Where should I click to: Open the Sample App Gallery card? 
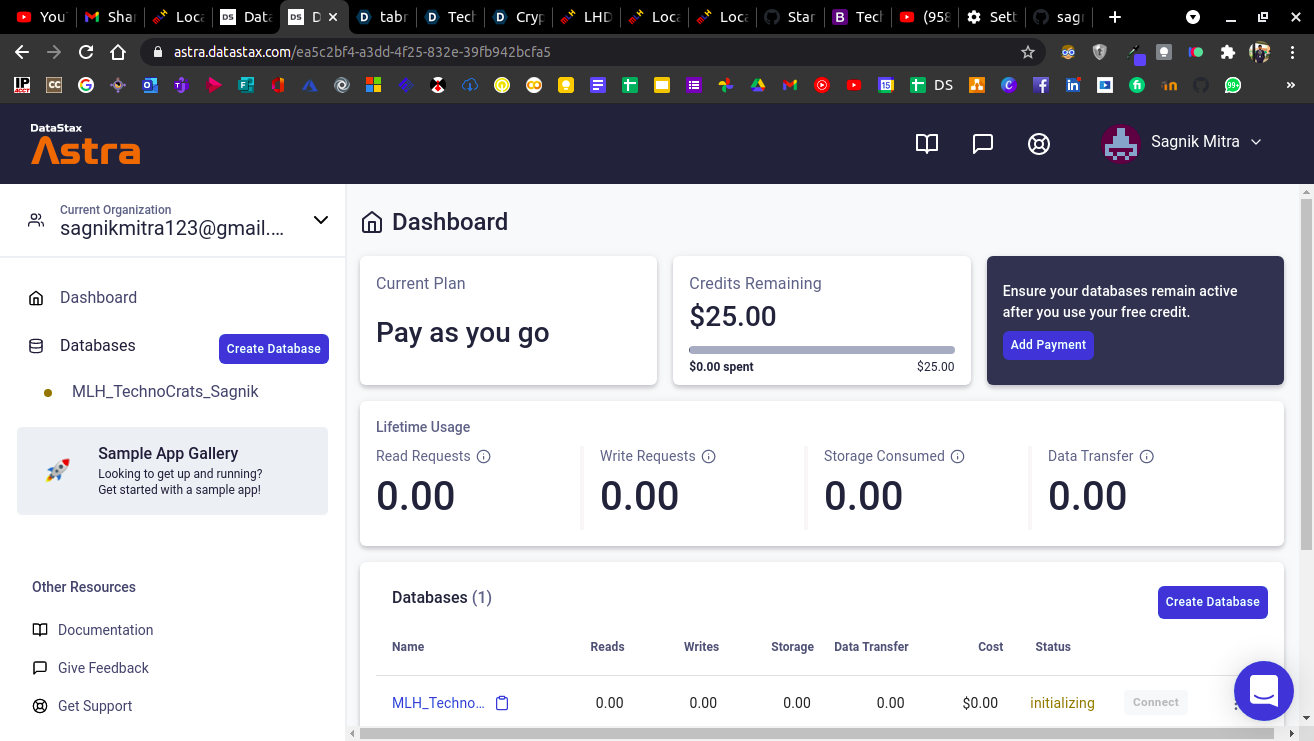[172, 471]
